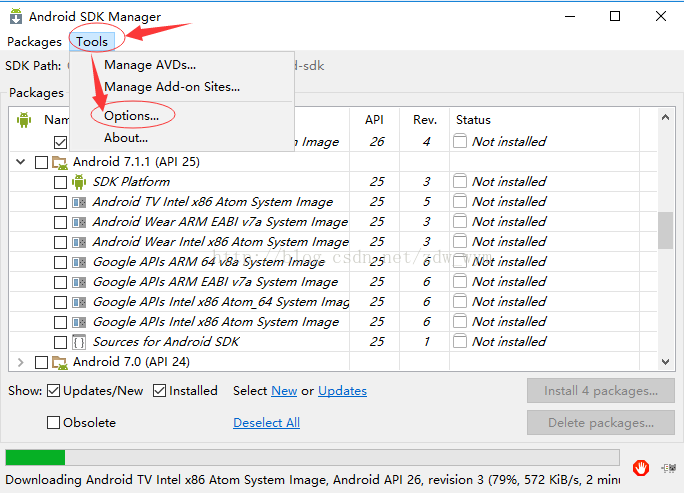Enable the Obsolete filter checkbox
This screenshot has width=684, height=493.
(x=53, y=422)
